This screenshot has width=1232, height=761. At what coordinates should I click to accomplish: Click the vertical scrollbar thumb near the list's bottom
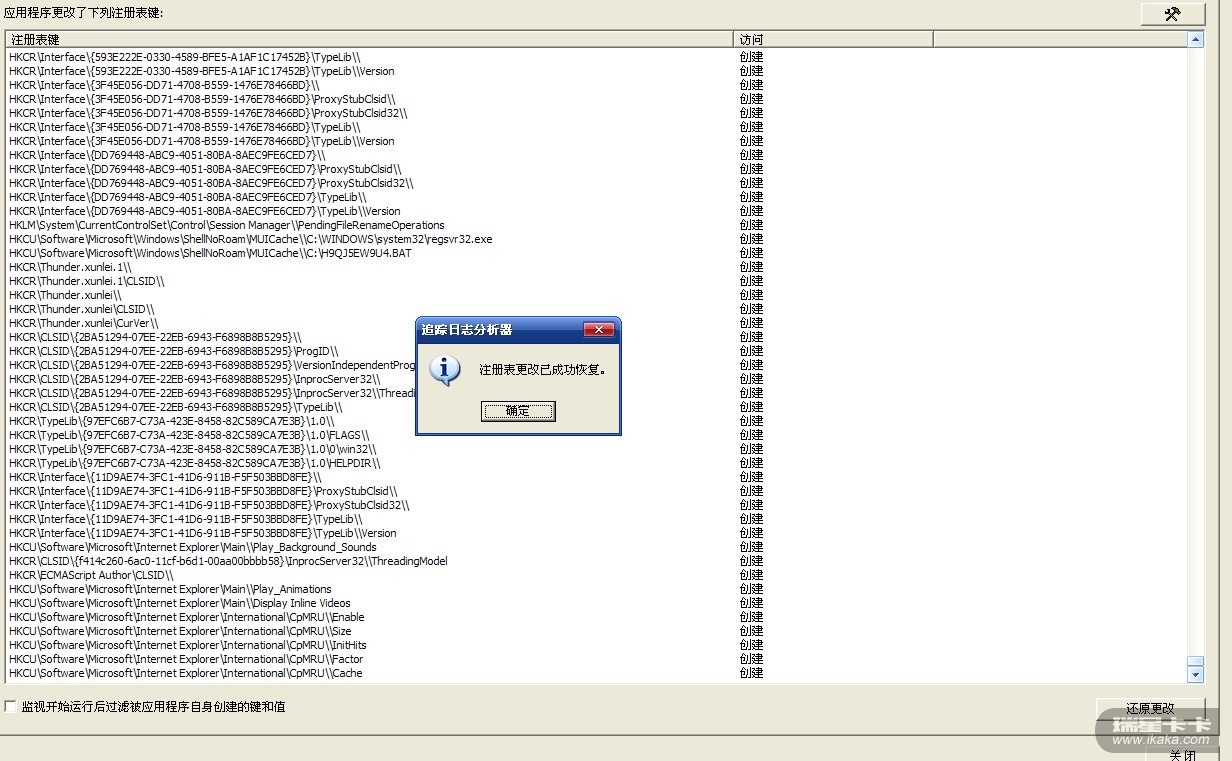tap(1195, 661)
